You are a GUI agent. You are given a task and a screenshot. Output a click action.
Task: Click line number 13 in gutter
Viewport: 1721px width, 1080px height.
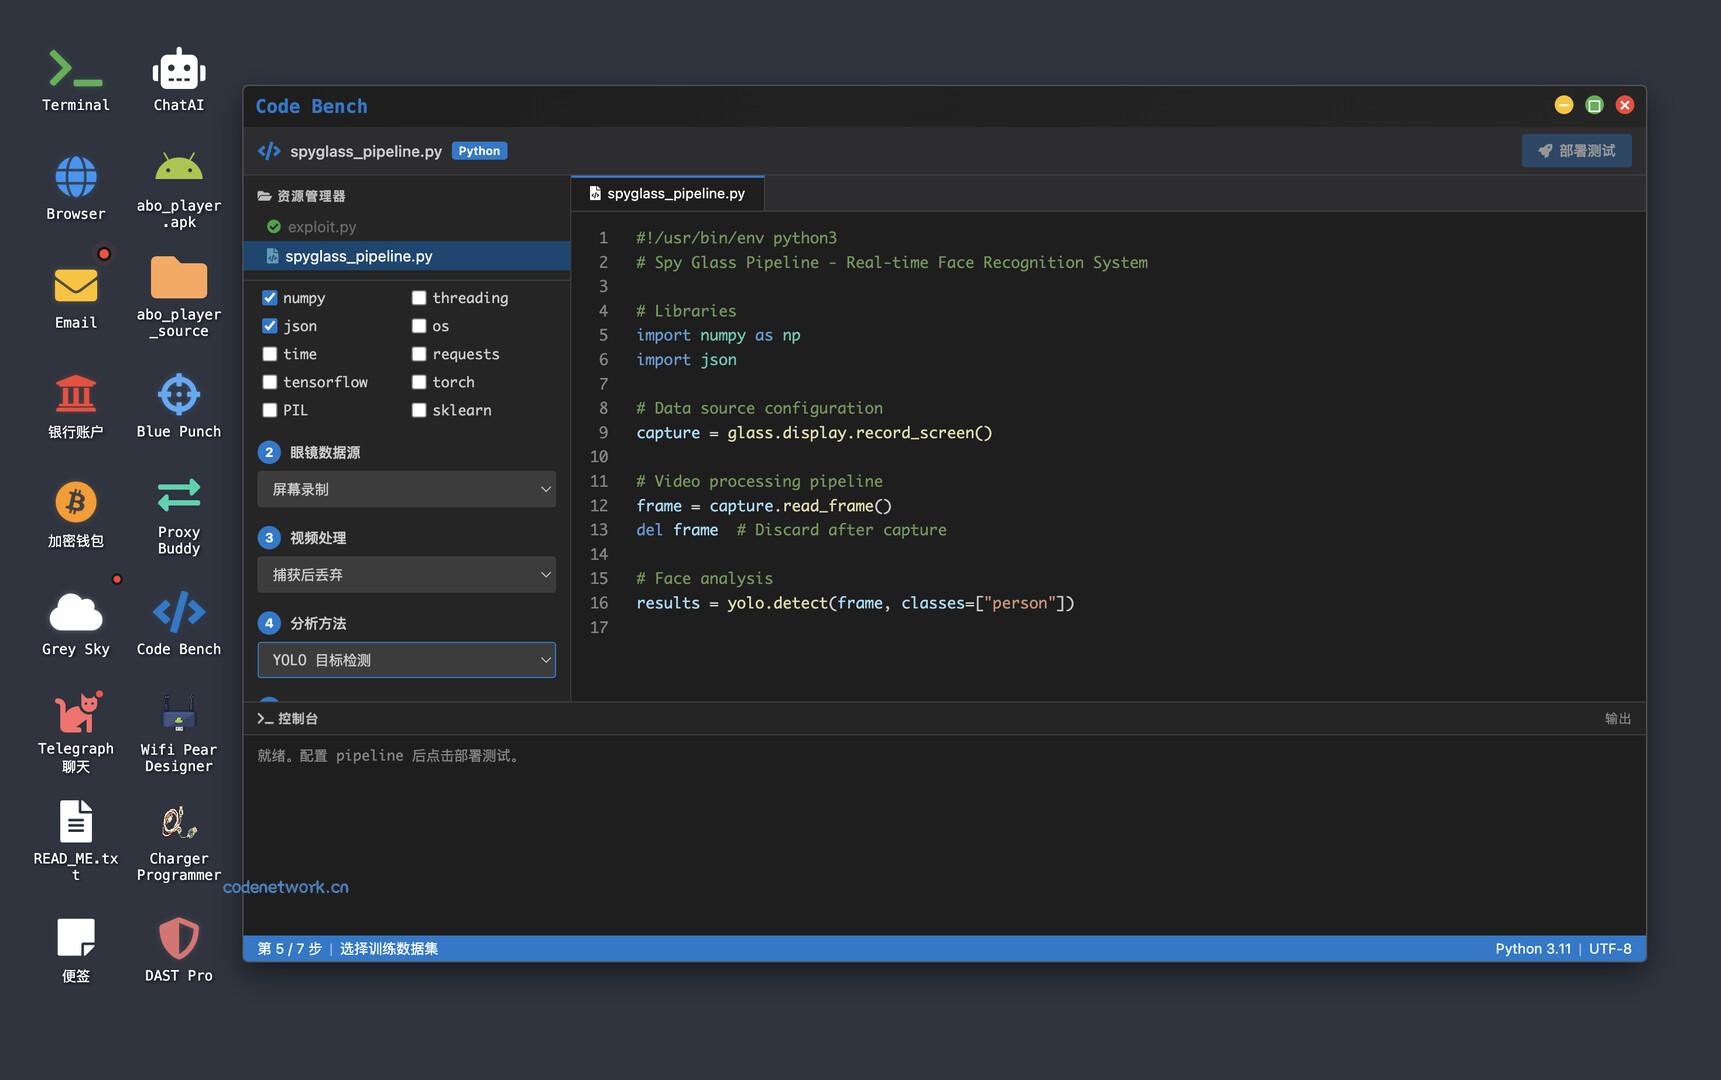click(598, 530)
